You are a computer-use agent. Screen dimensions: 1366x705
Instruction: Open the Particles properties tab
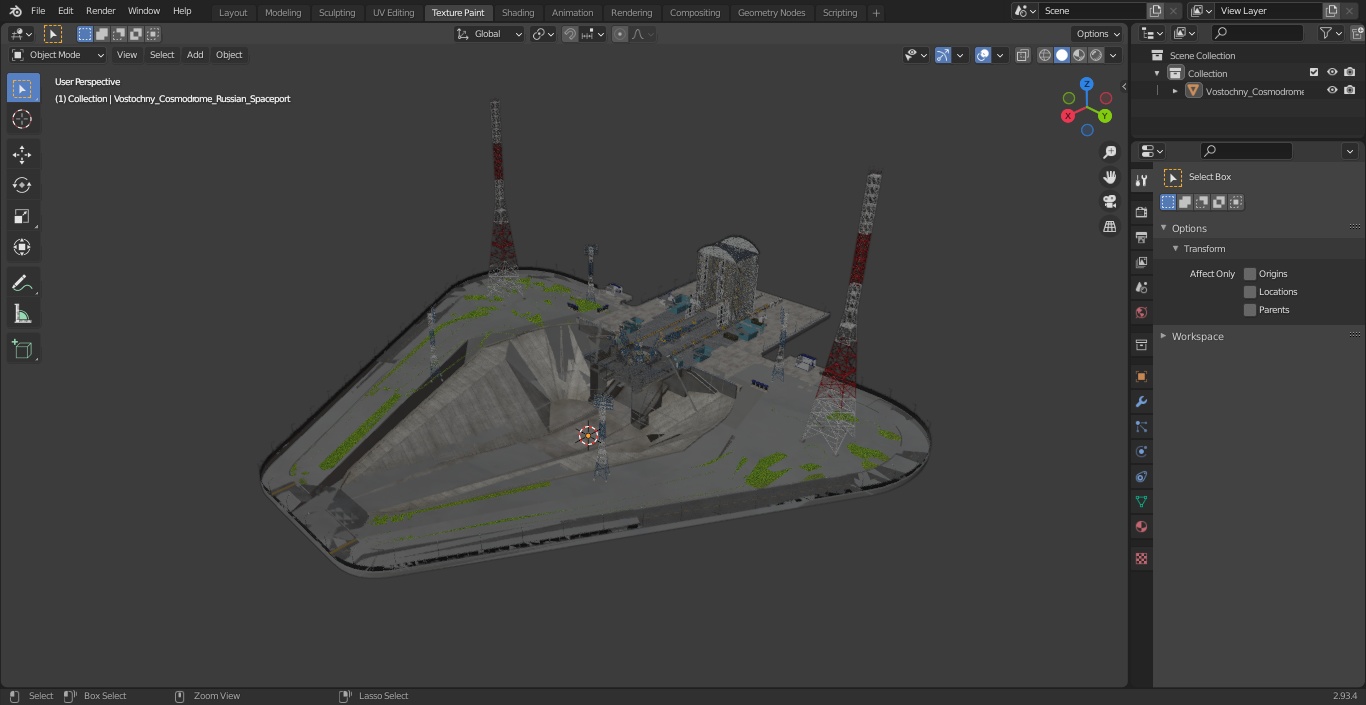pos(1141,427)
